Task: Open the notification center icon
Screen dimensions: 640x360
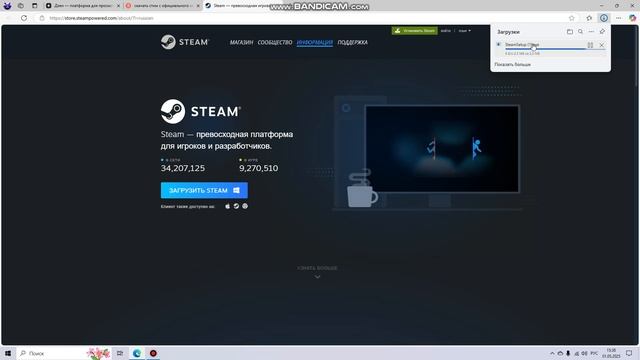Action: tap(629, 353)
